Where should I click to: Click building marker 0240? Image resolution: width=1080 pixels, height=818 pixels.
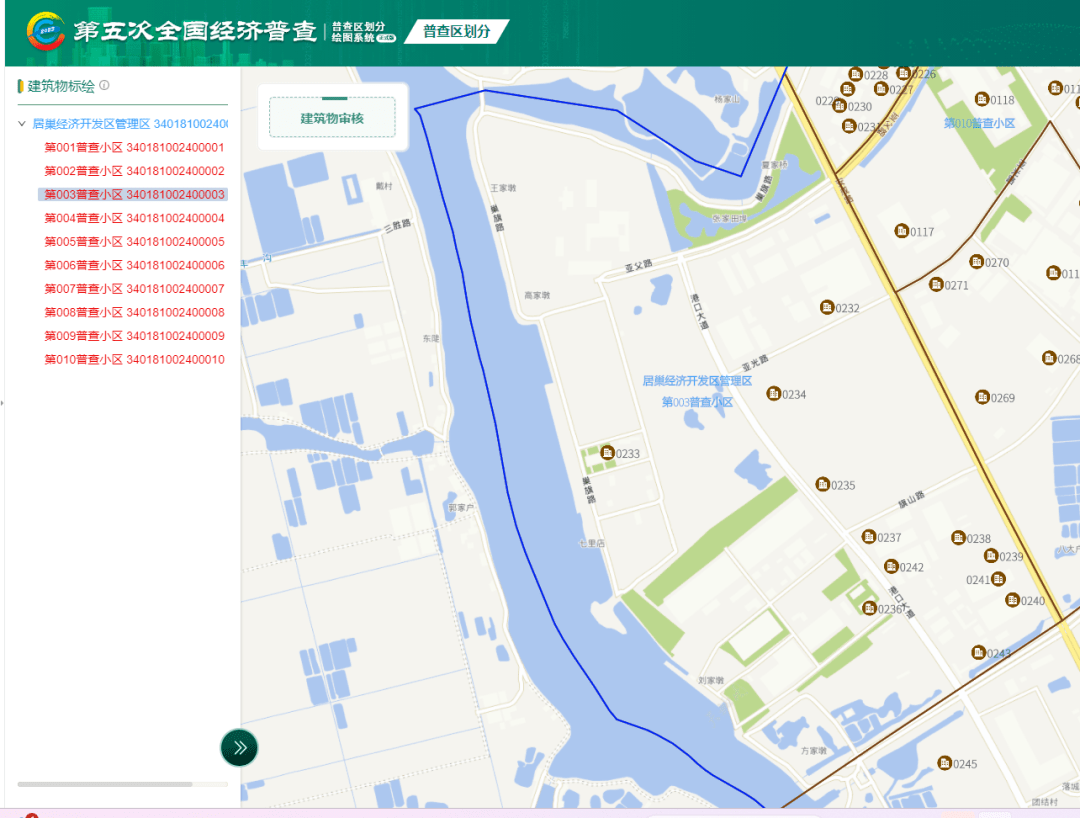click(x=1012, y=600)
